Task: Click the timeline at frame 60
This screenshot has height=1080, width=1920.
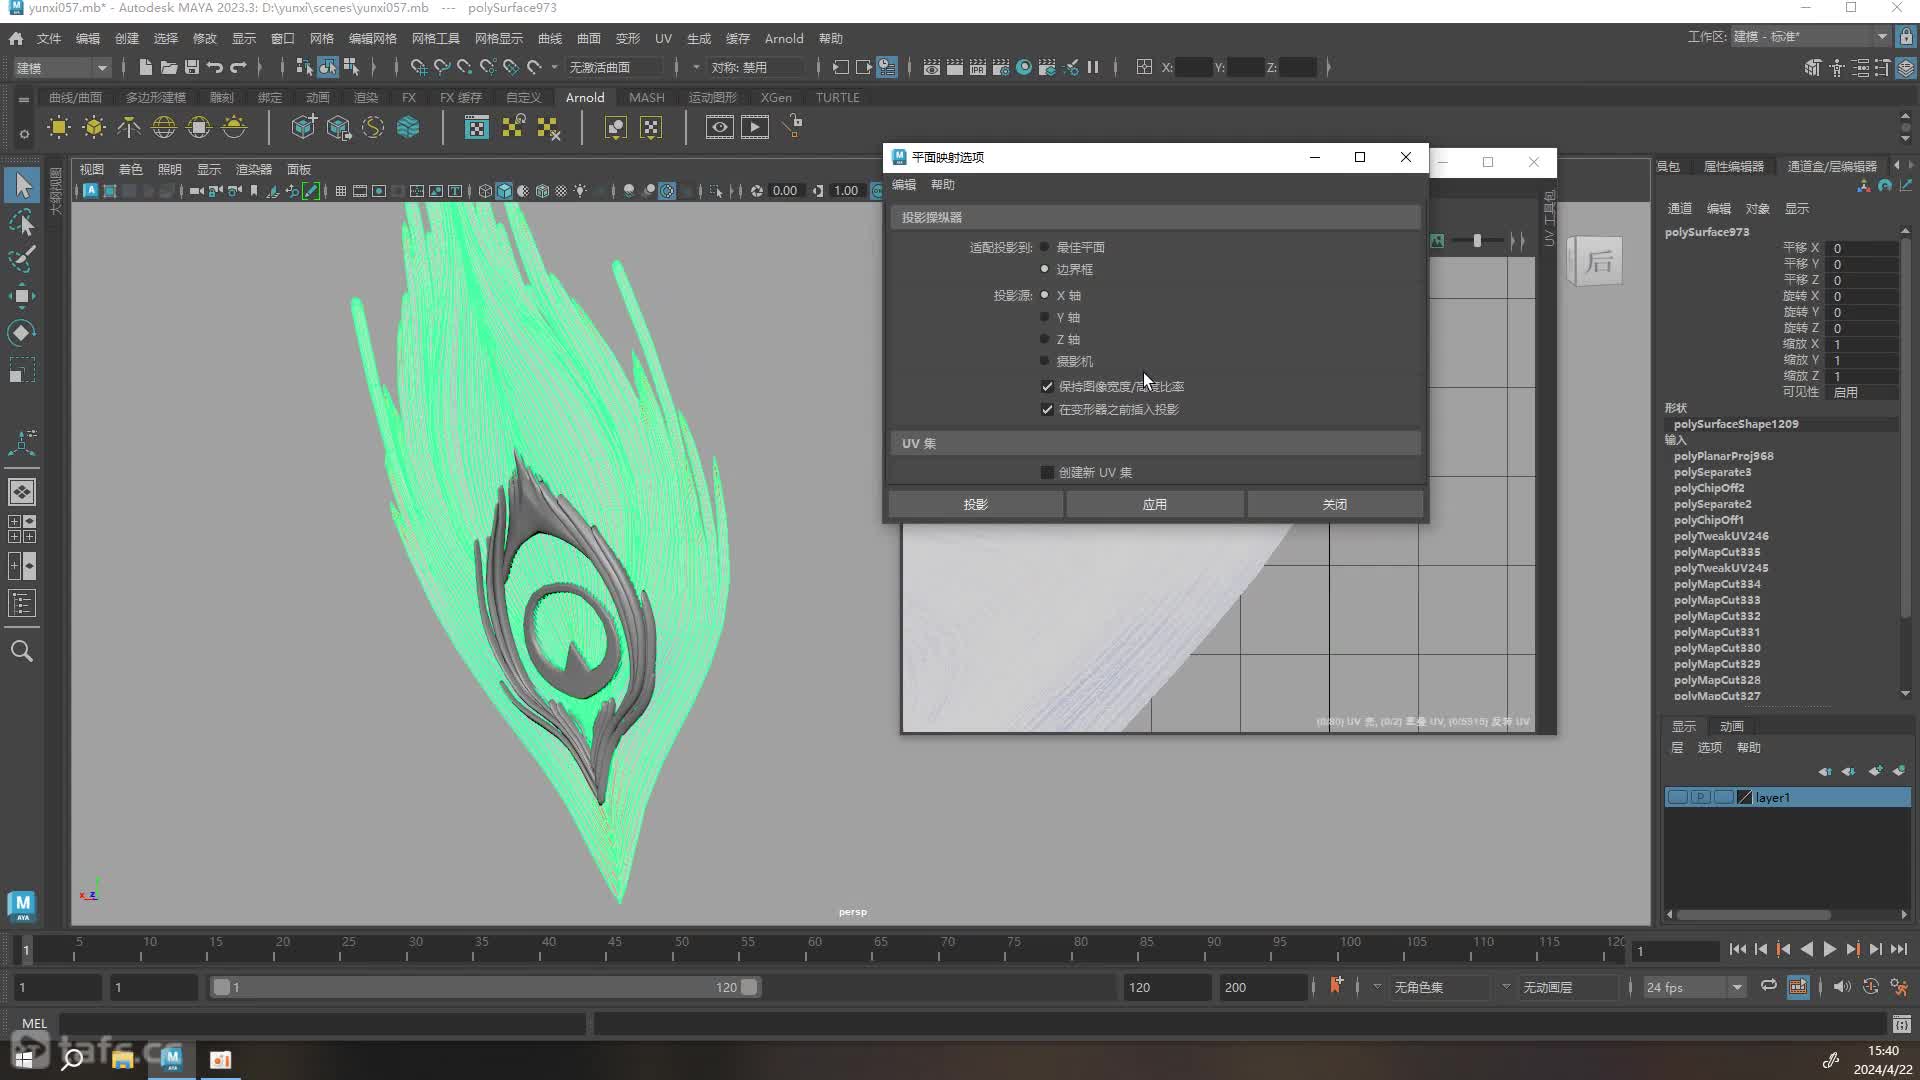Action: (x=814, y=948)
